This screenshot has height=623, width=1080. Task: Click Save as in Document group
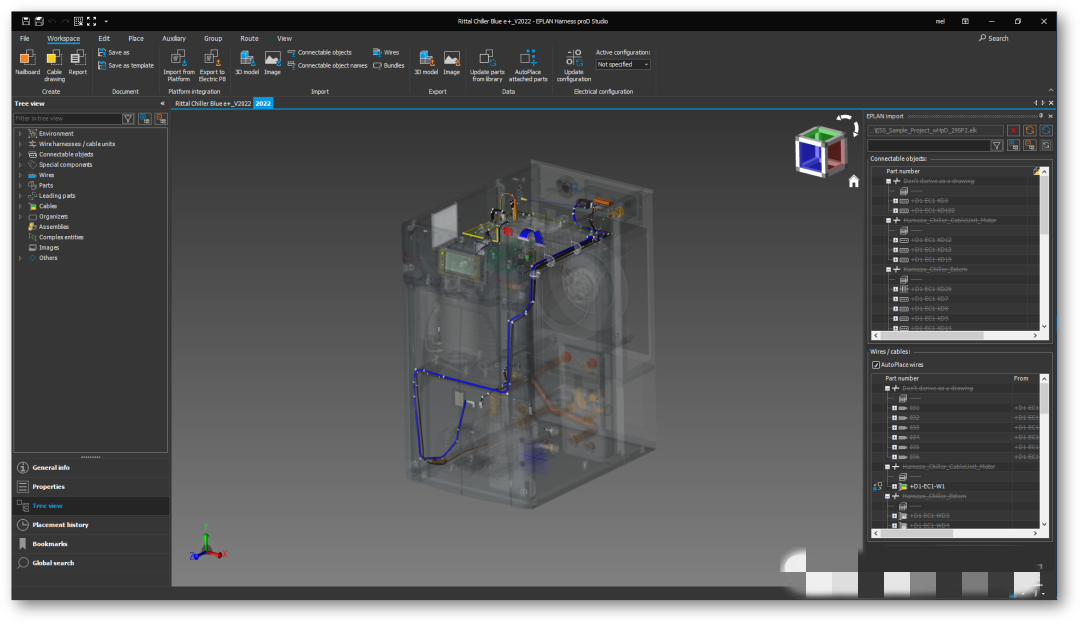114,52
